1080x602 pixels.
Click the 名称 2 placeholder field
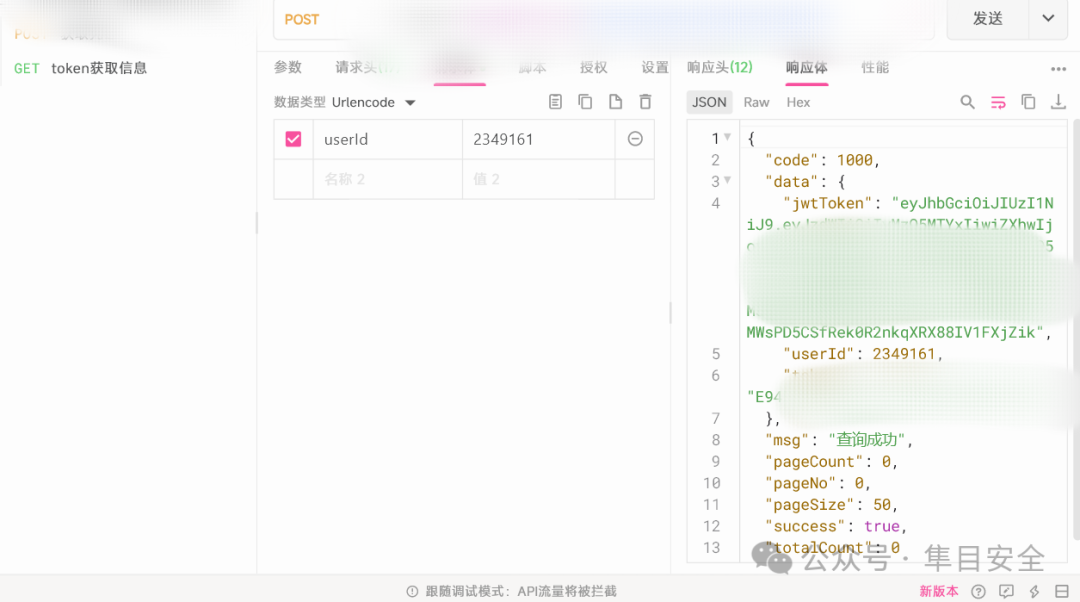[388, 179]
